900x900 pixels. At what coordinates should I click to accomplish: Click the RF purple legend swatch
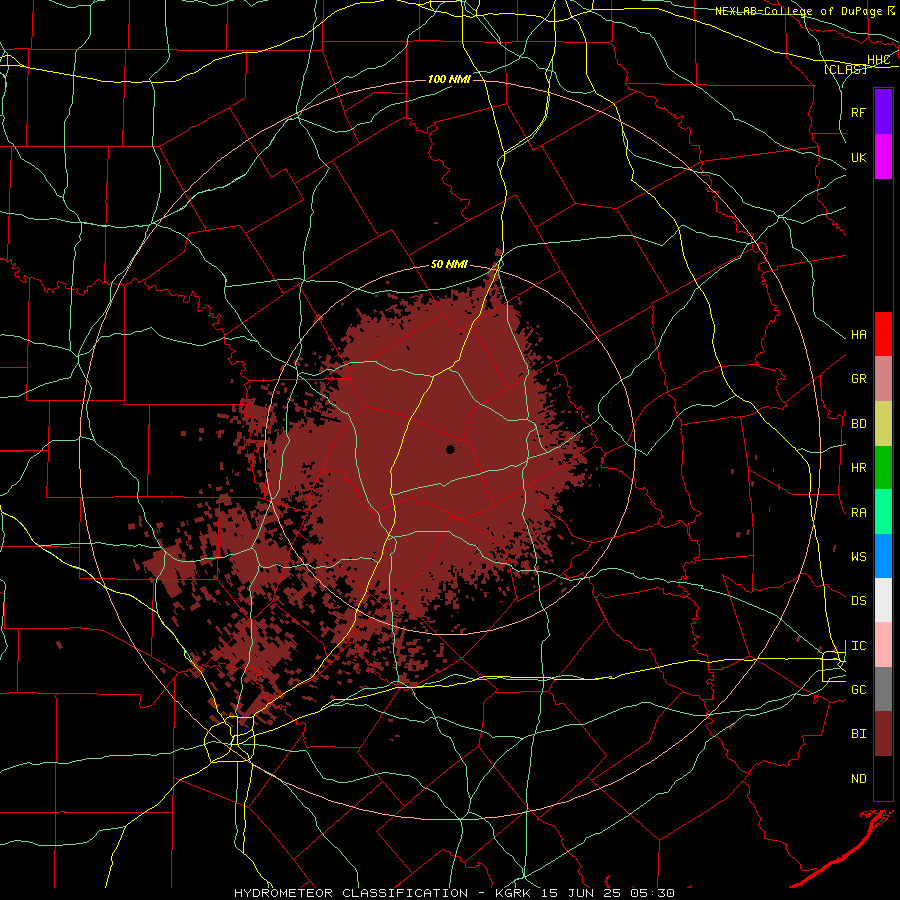coord(883,112)
